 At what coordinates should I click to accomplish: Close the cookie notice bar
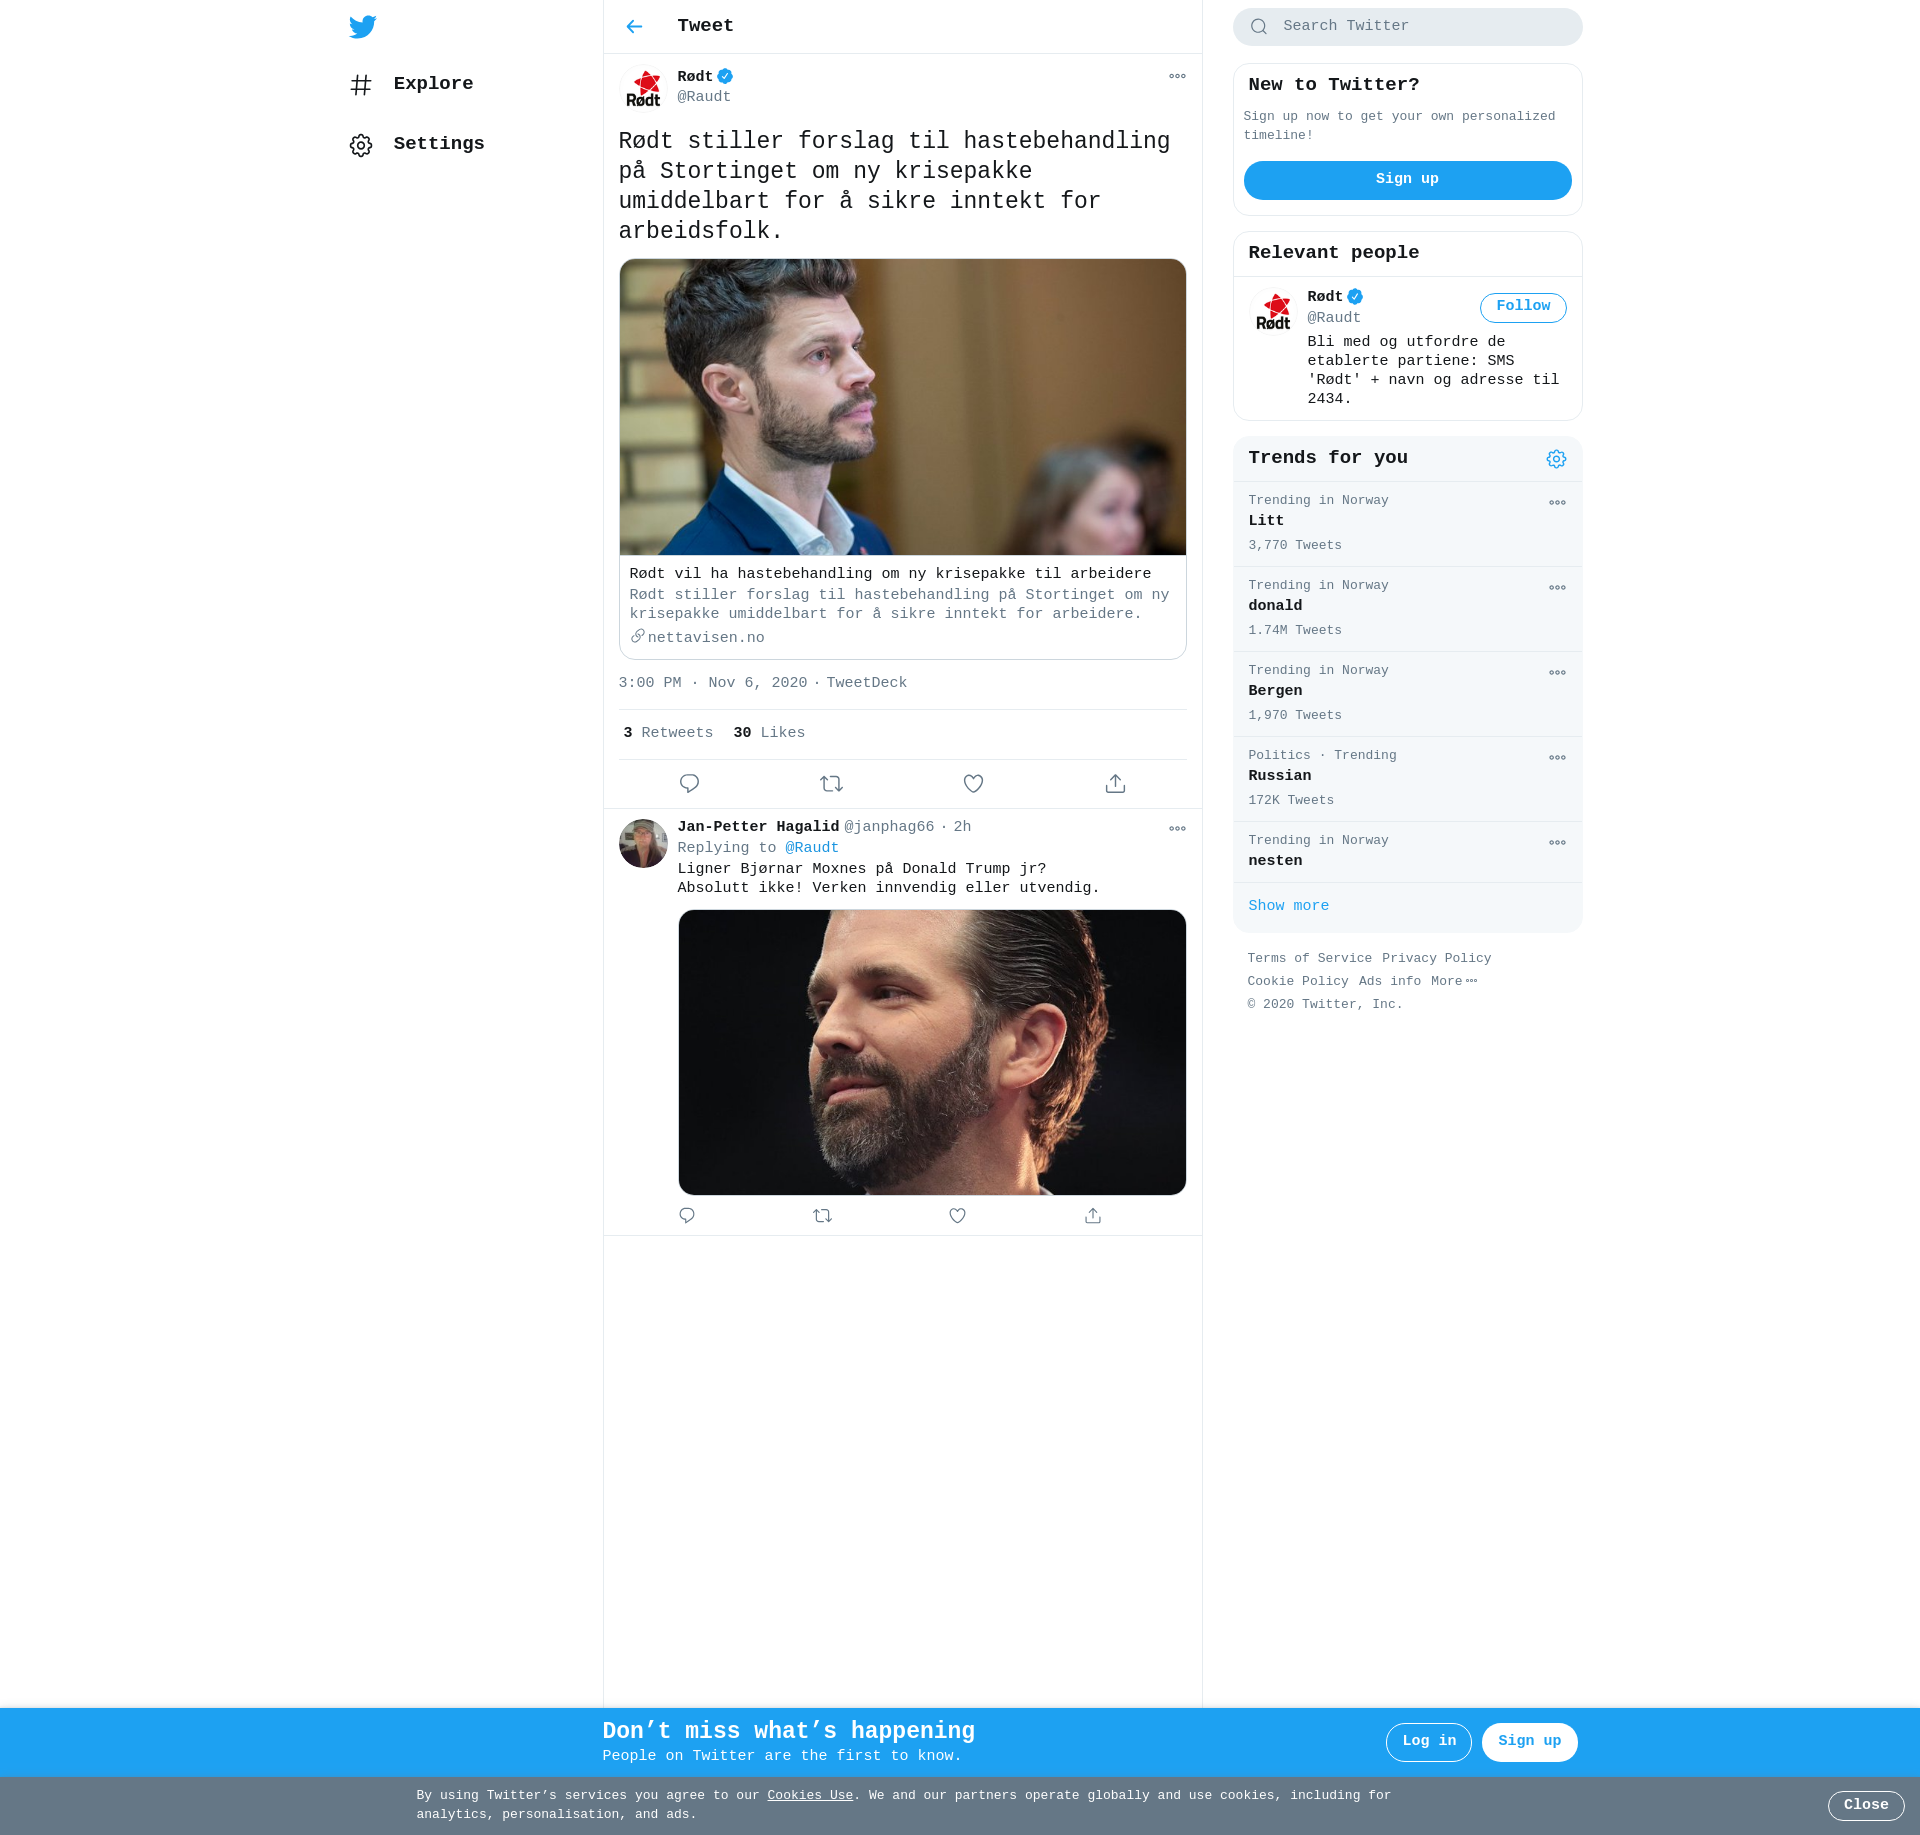[x=1866, y=1806]
